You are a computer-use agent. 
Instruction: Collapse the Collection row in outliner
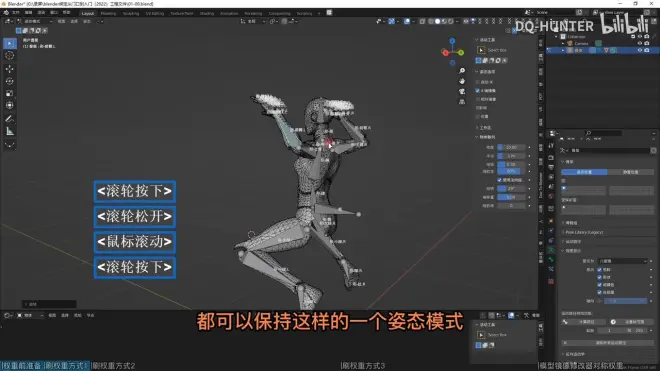(x=556, y=37)
